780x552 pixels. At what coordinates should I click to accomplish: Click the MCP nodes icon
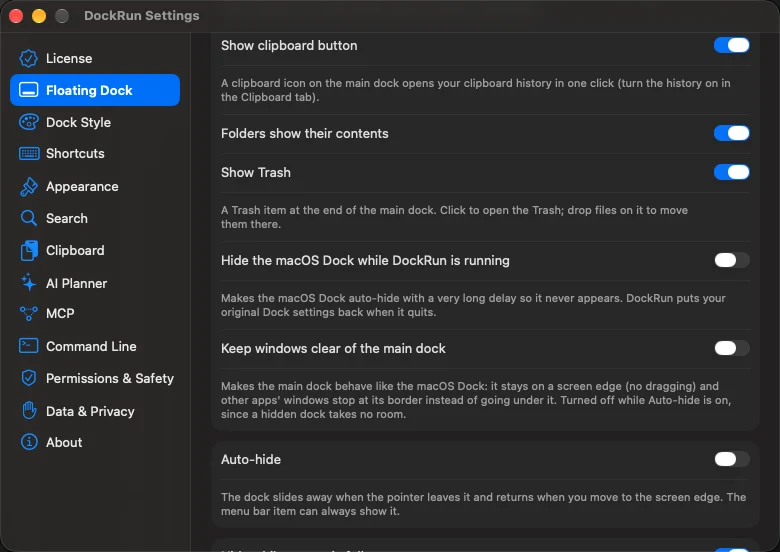pos(28,313)
